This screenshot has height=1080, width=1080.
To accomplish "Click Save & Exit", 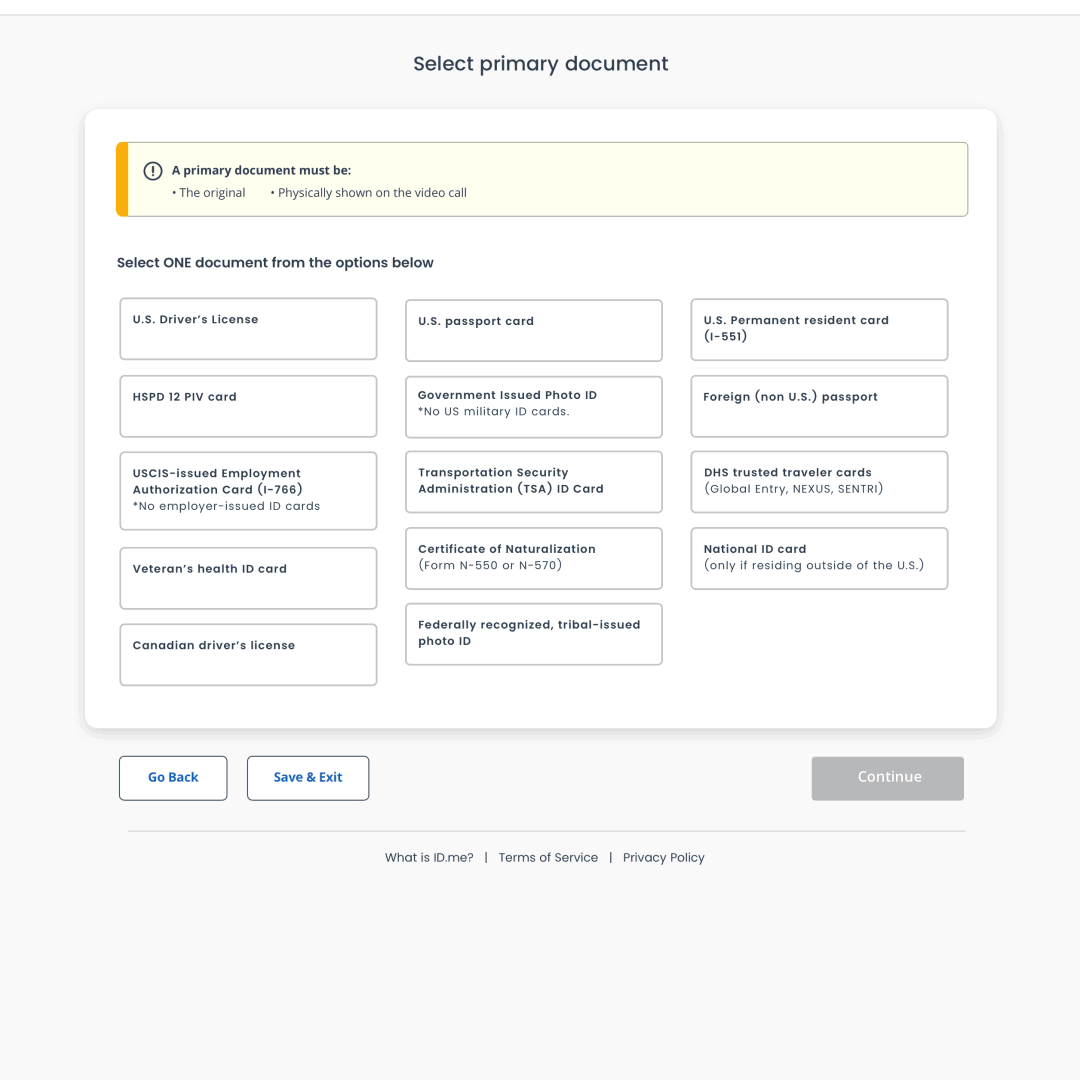I will [308, 777].
